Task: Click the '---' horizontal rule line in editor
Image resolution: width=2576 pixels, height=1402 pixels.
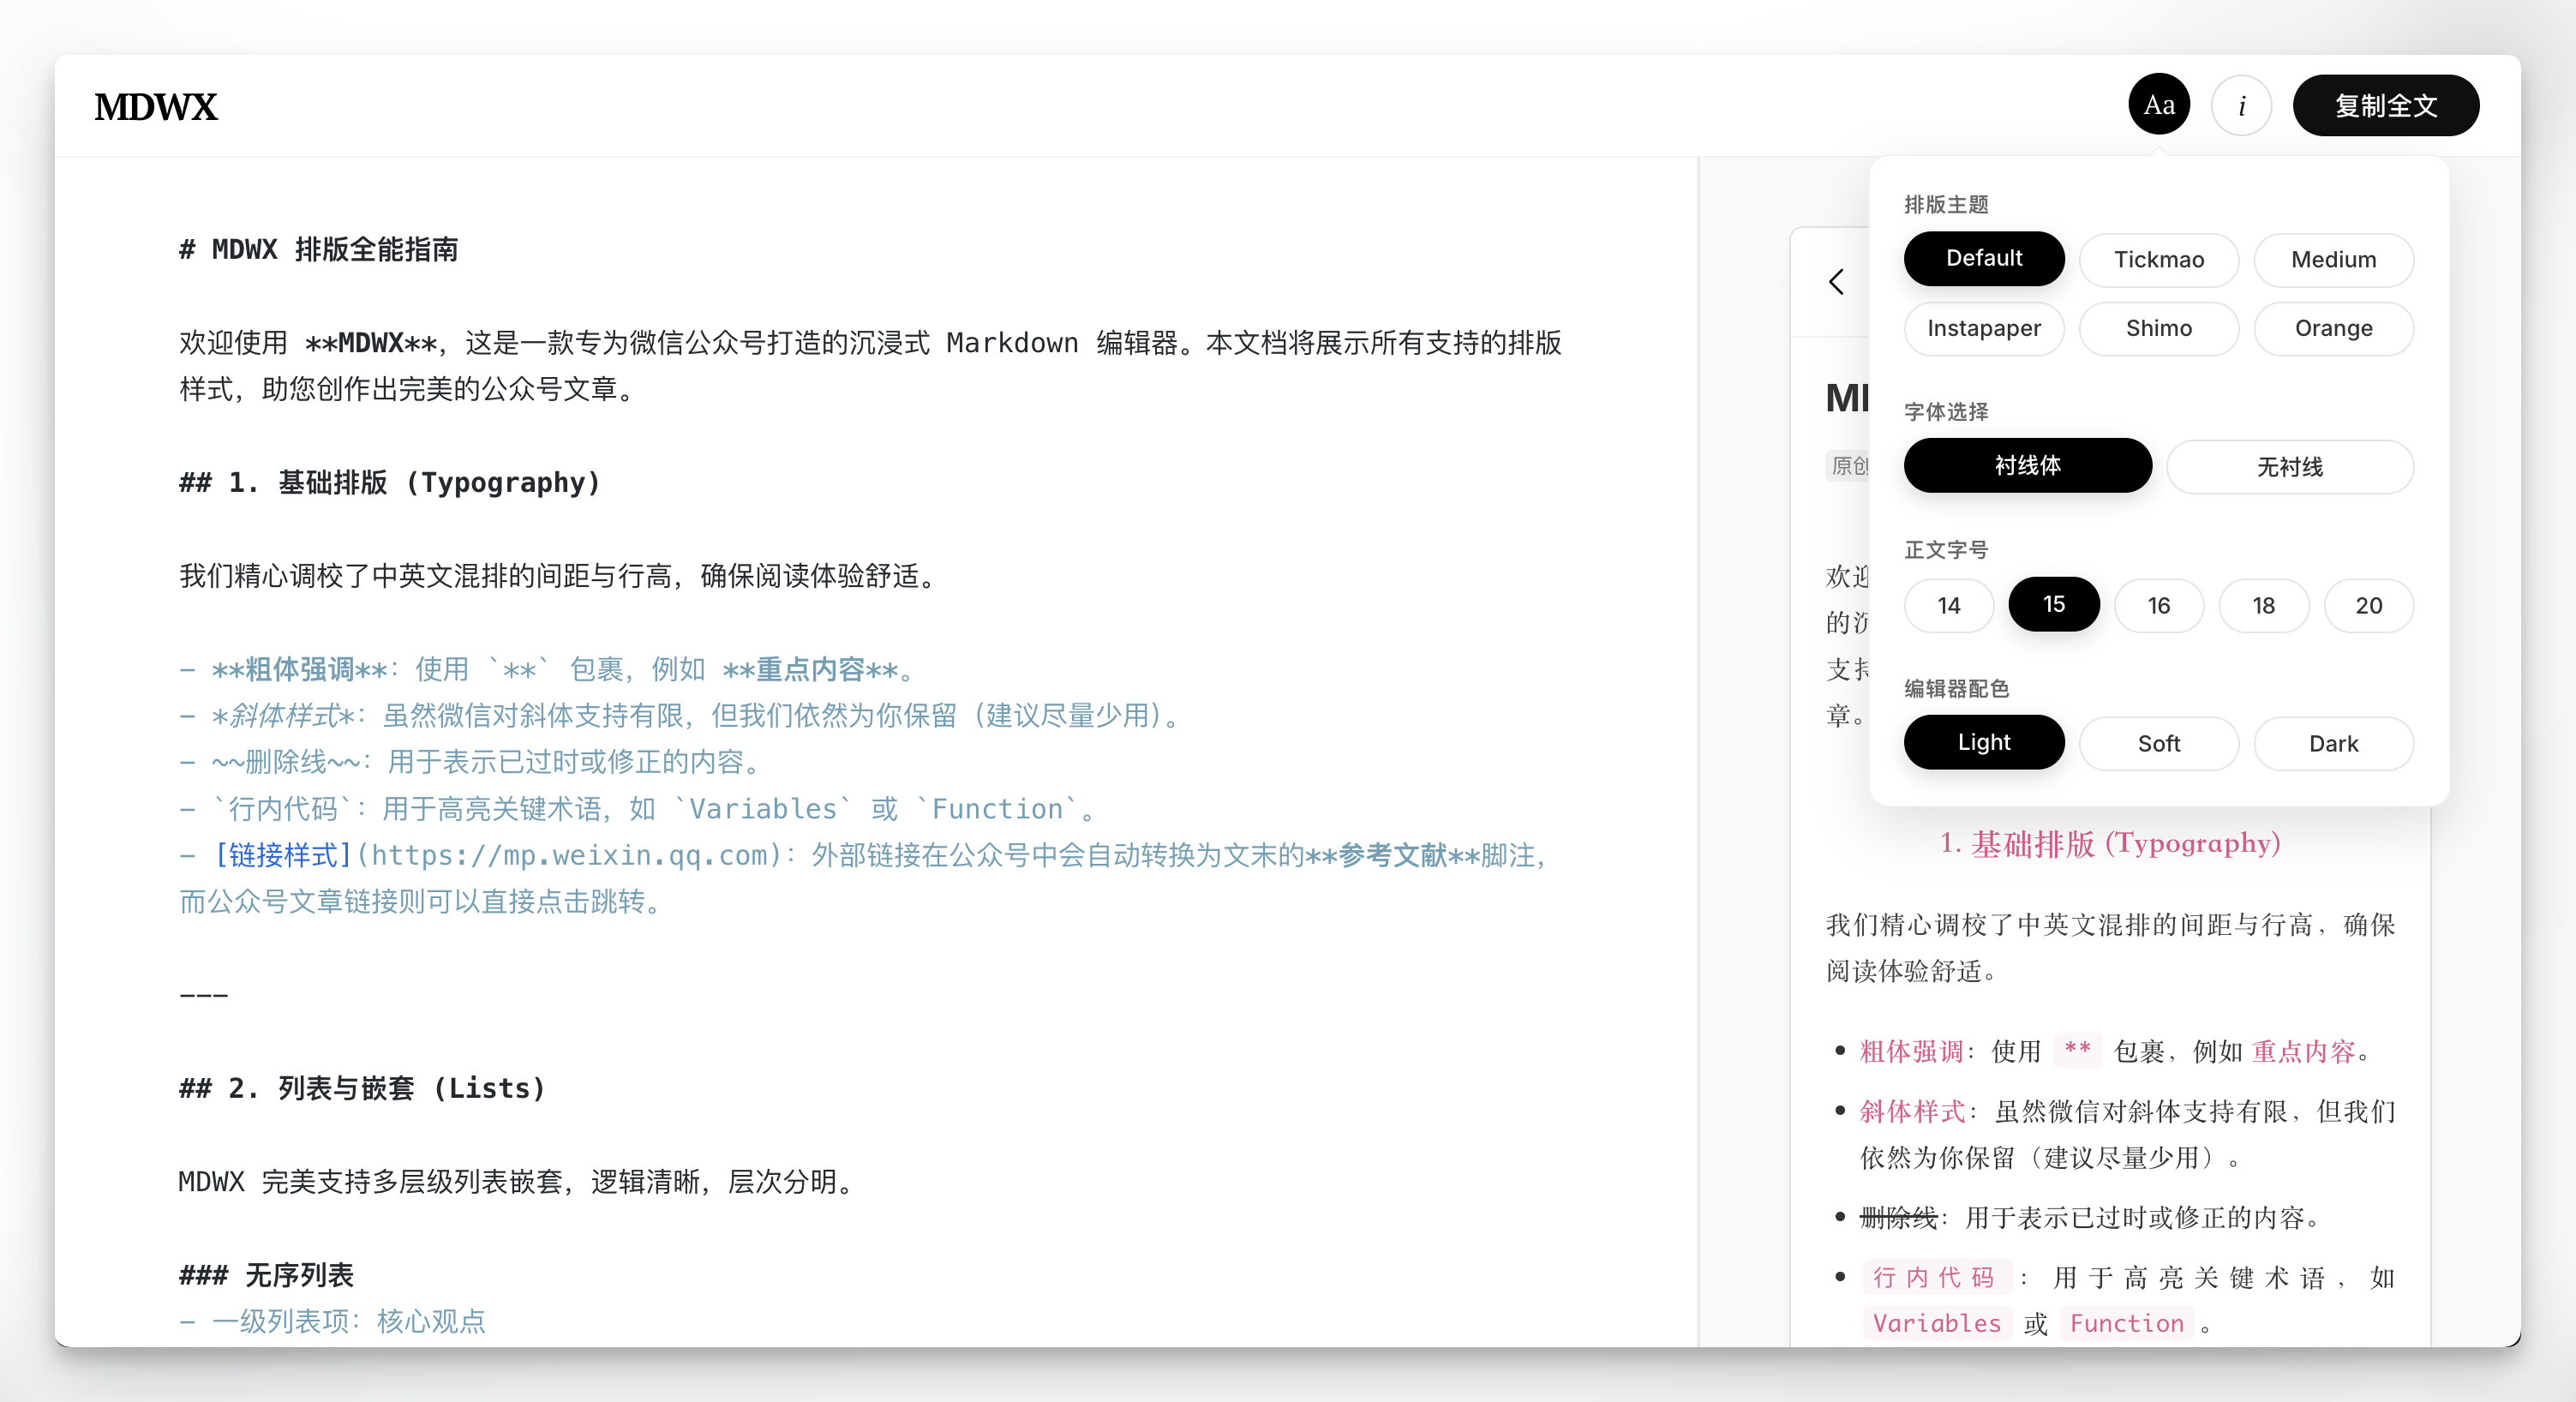Action: 204,995
